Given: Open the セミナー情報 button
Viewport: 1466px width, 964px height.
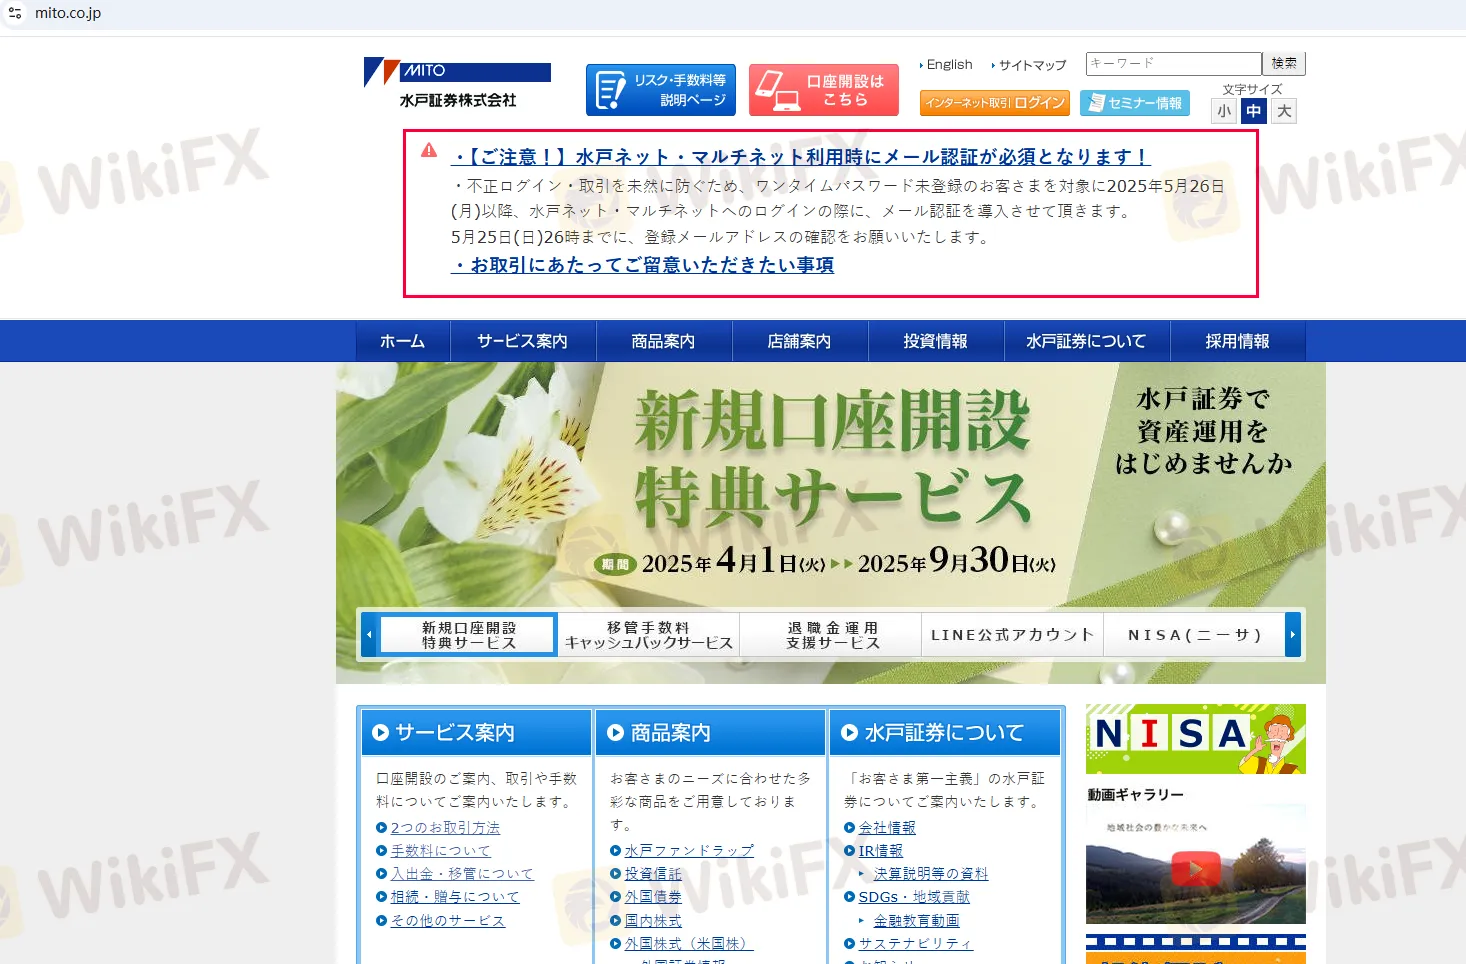Looking at the screenshot, I should [x=1135, y=103].
